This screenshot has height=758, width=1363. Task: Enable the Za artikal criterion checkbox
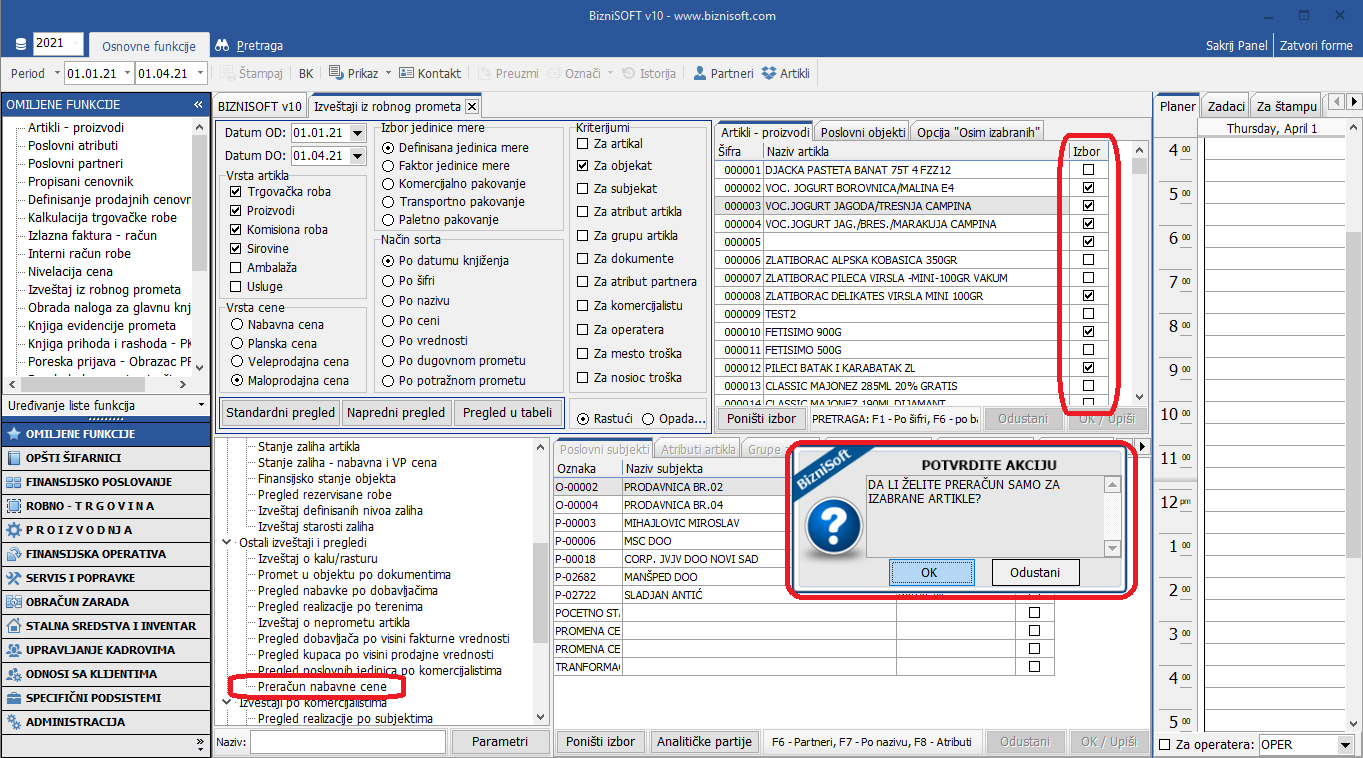[583, 144]
